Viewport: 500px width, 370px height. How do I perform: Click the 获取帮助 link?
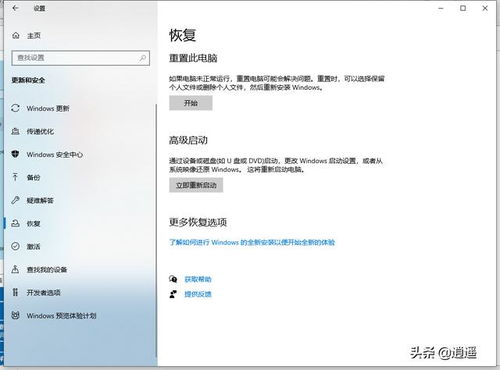198,279
